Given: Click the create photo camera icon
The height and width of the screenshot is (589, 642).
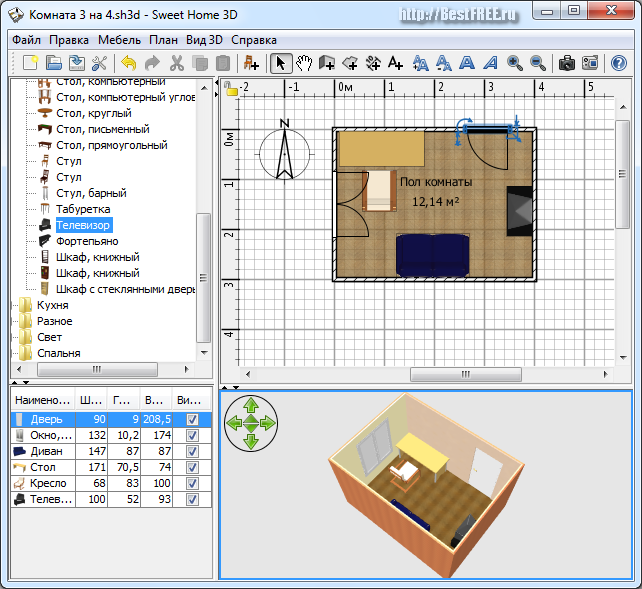Looking at the screenshot, I should pyautogui.click(x=567, y=63).
